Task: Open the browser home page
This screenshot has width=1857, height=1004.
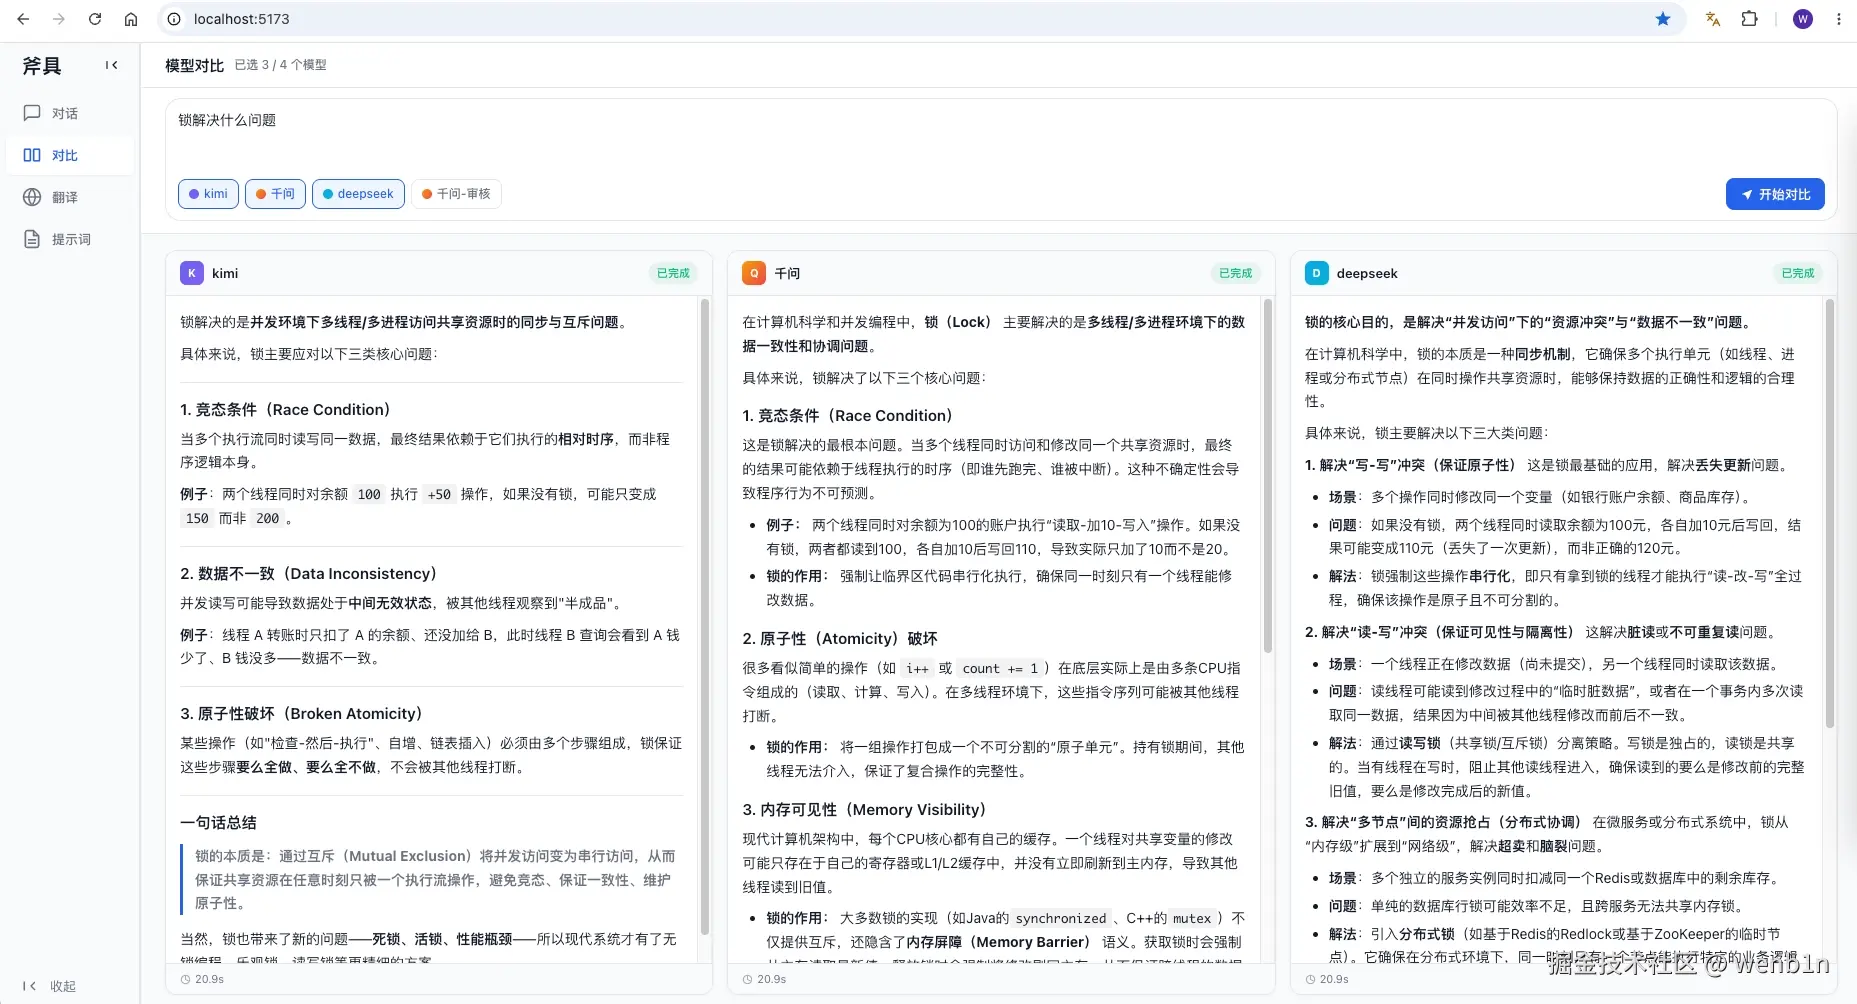Action: pos(131,19)
